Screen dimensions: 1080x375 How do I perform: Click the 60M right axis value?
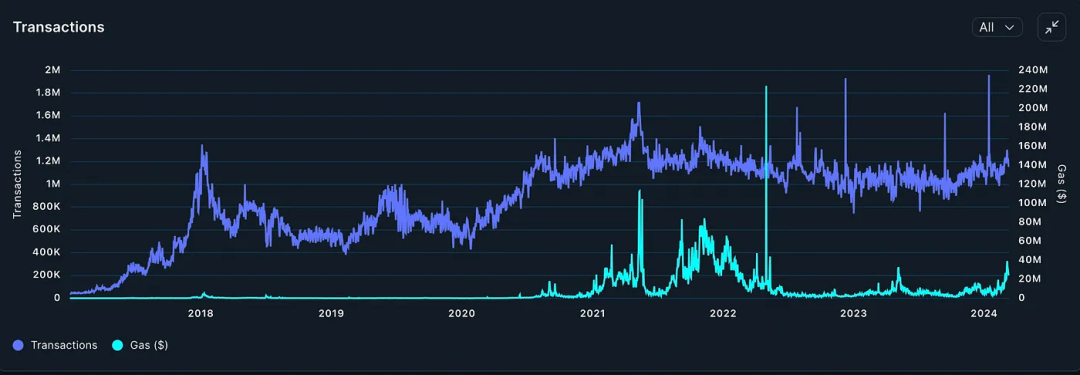click(1030, 241)
